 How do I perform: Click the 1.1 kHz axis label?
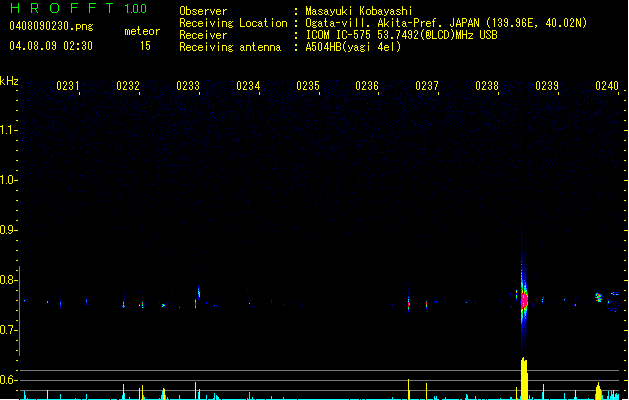click(7, 130)
